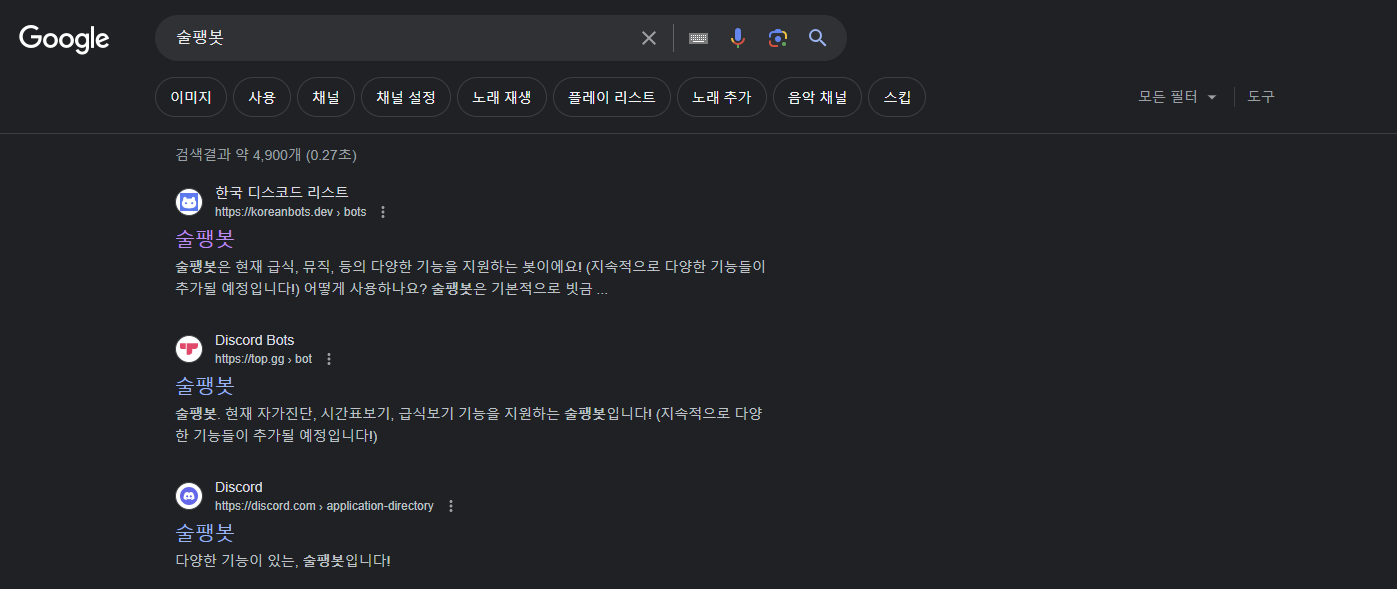This screenshot has height=589, width=1397.
Task: Open the 술팽봇 link from discord.com
Action: (x=205, y=532)
